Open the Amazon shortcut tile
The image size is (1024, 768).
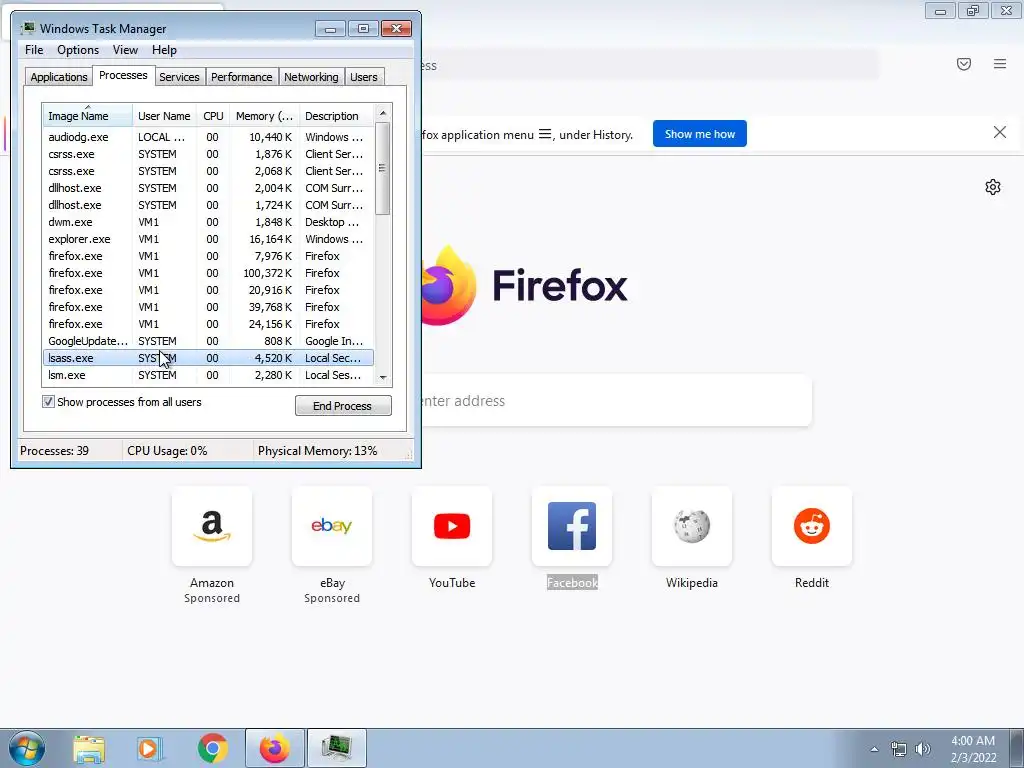click(x=212, y=526)
